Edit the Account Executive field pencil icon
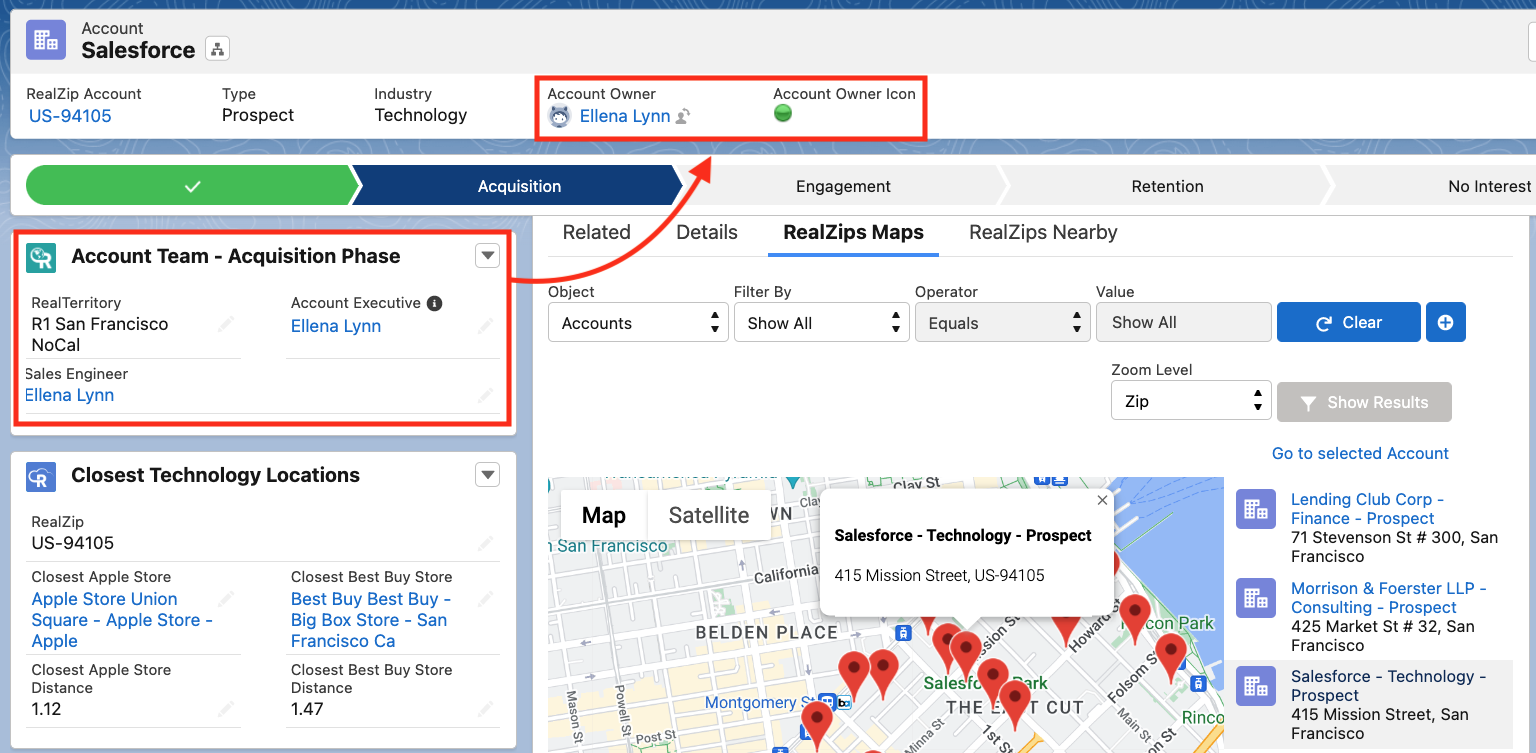 coord(485,325)
